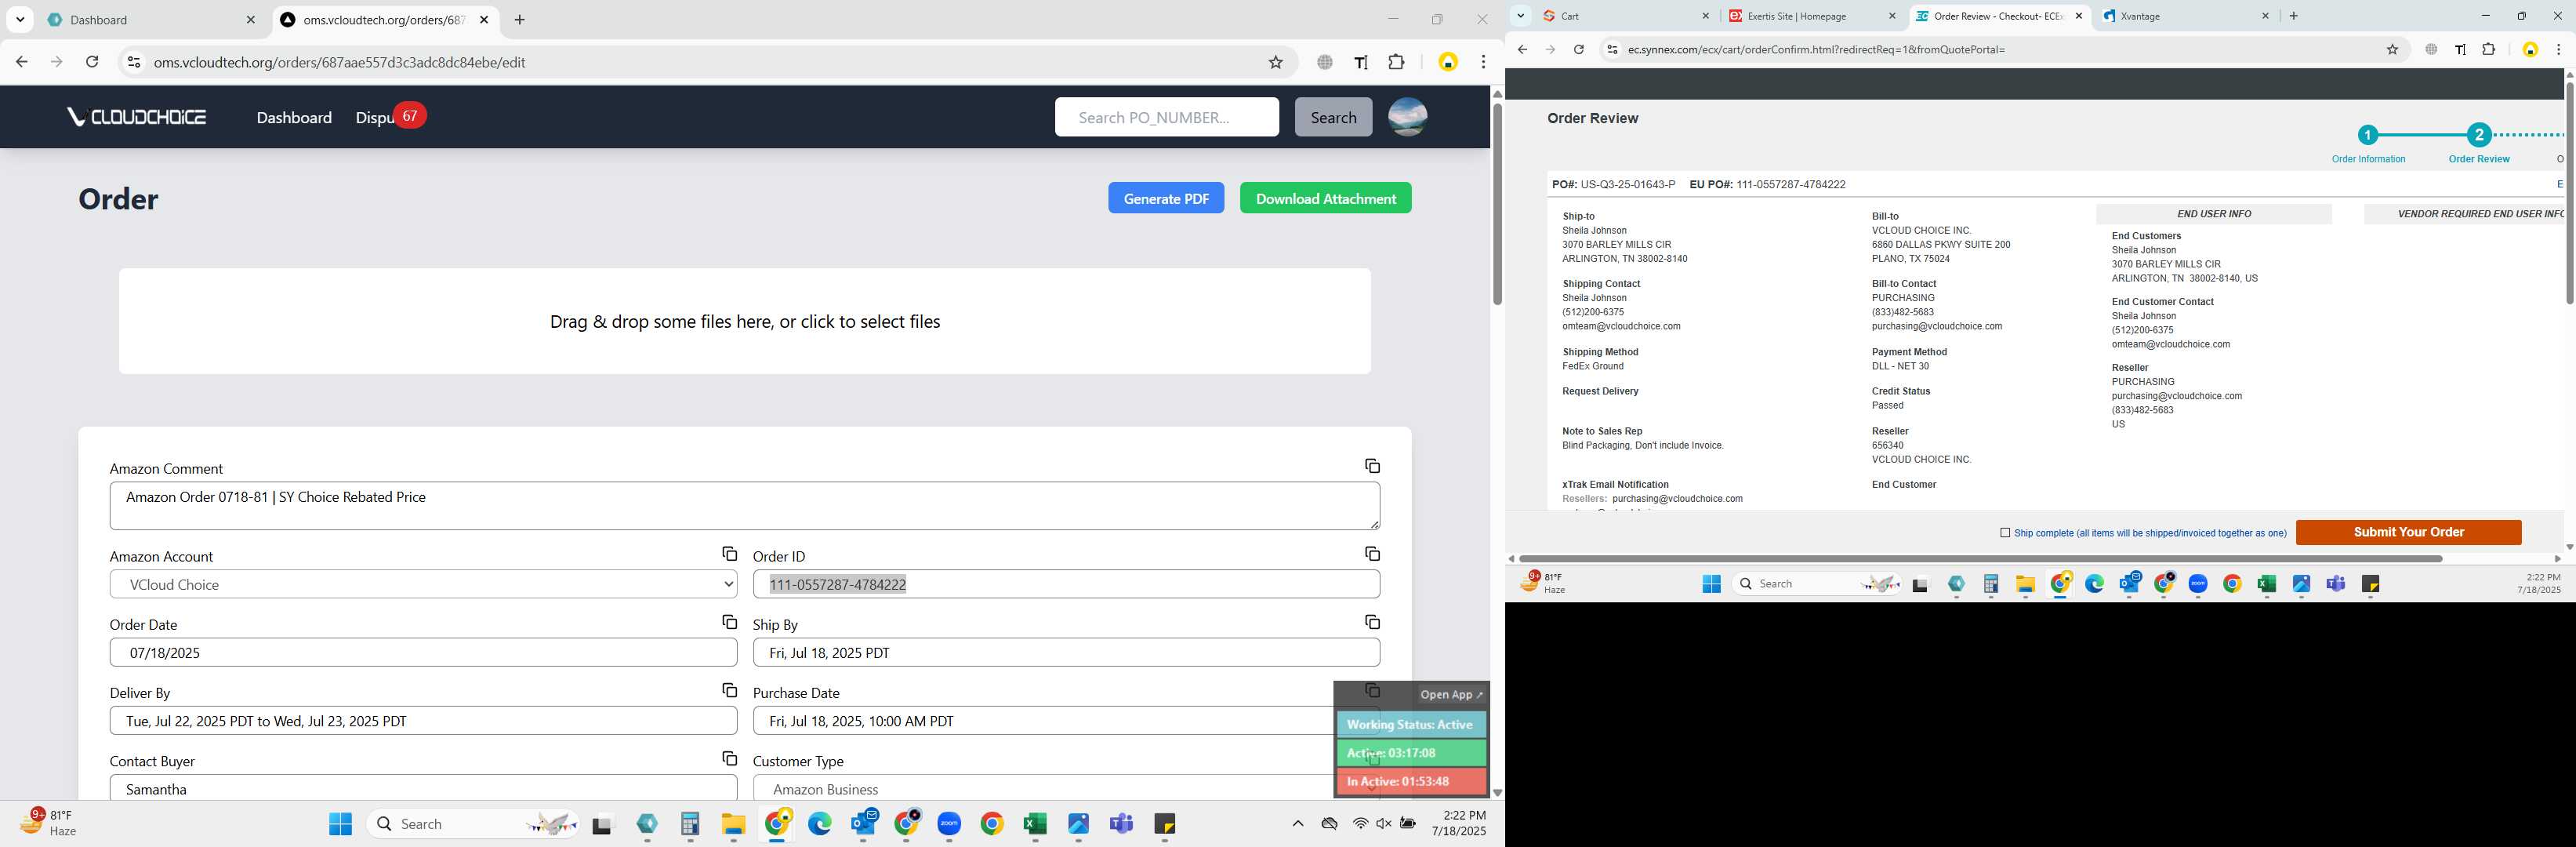This screenshot has height=847, width=2576.
Task: Click the Generate PDF button
Action: 1166,198
